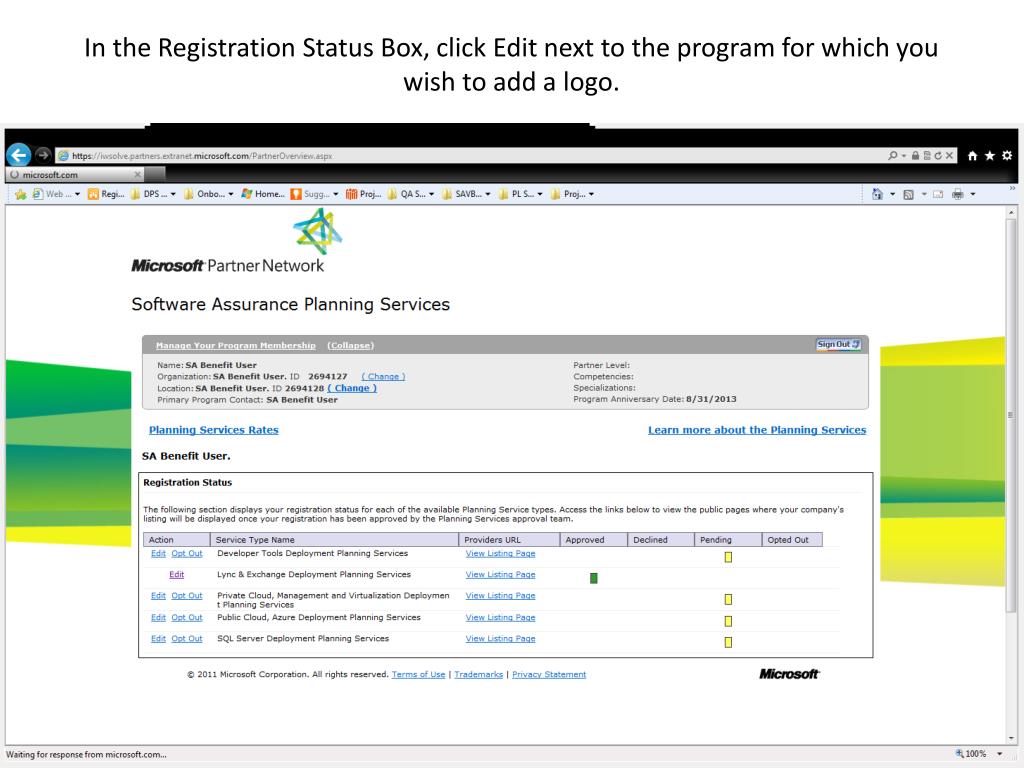Expand the Onbo... favorites folder arrow
This screenshot has width=1024, height=768.
point(231,194)
